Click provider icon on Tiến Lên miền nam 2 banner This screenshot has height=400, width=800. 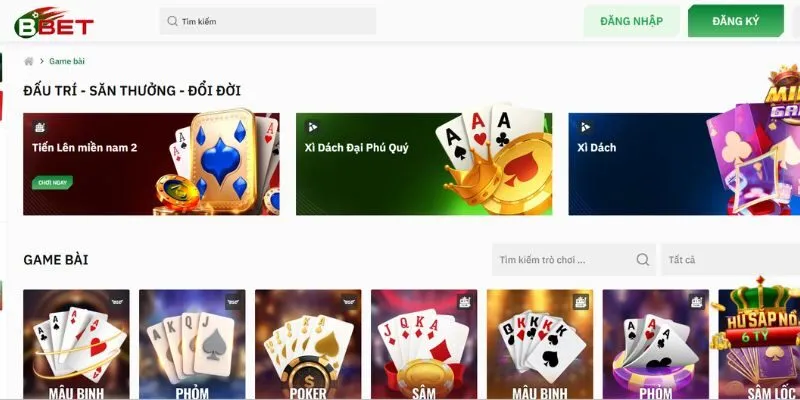point(39,127)
